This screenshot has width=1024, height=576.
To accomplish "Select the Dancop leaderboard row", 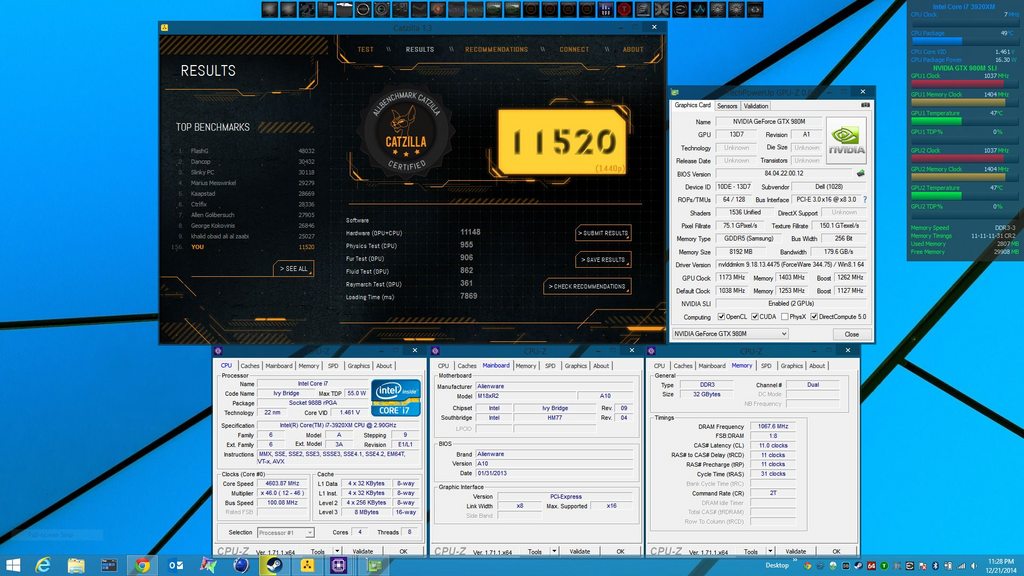I will pyautogui.click(x=246, y=161).
